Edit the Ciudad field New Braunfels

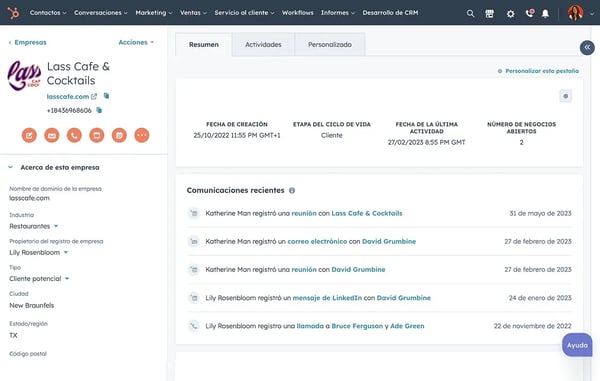(32, 305)
